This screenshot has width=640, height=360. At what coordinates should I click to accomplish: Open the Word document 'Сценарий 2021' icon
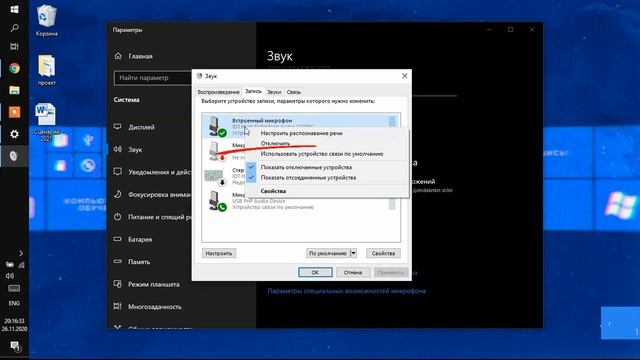[46, 122]
